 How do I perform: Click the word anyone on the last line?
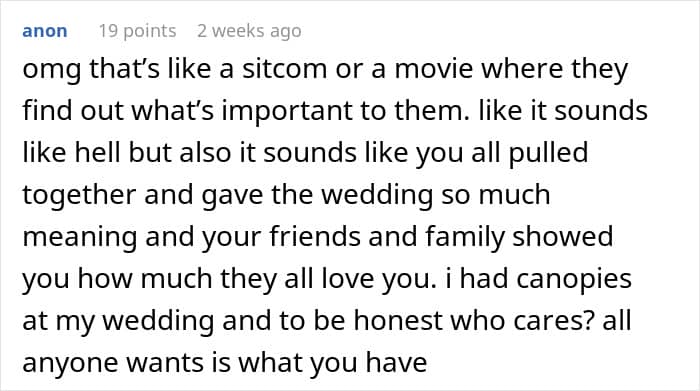point(70,364)
